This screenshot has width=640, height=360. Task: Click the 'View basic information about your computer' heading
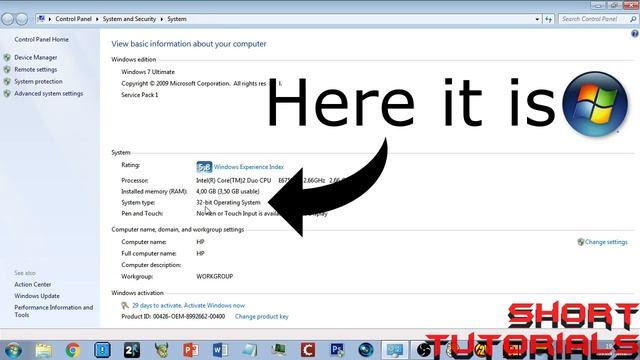189,44
